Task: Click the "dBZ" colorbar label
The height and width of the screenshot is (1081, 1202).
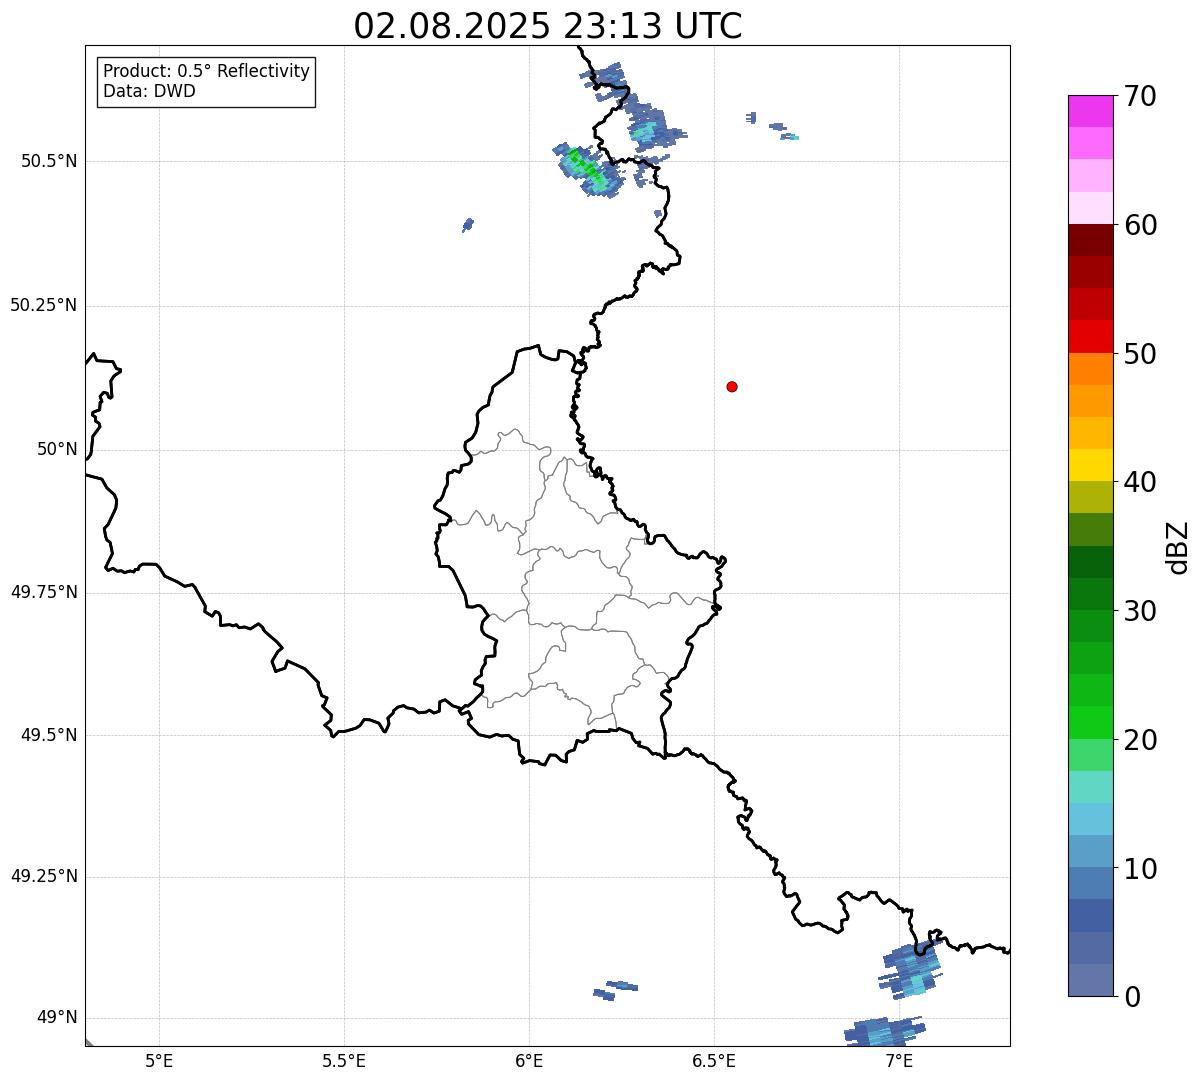Action: point(1178,547)
